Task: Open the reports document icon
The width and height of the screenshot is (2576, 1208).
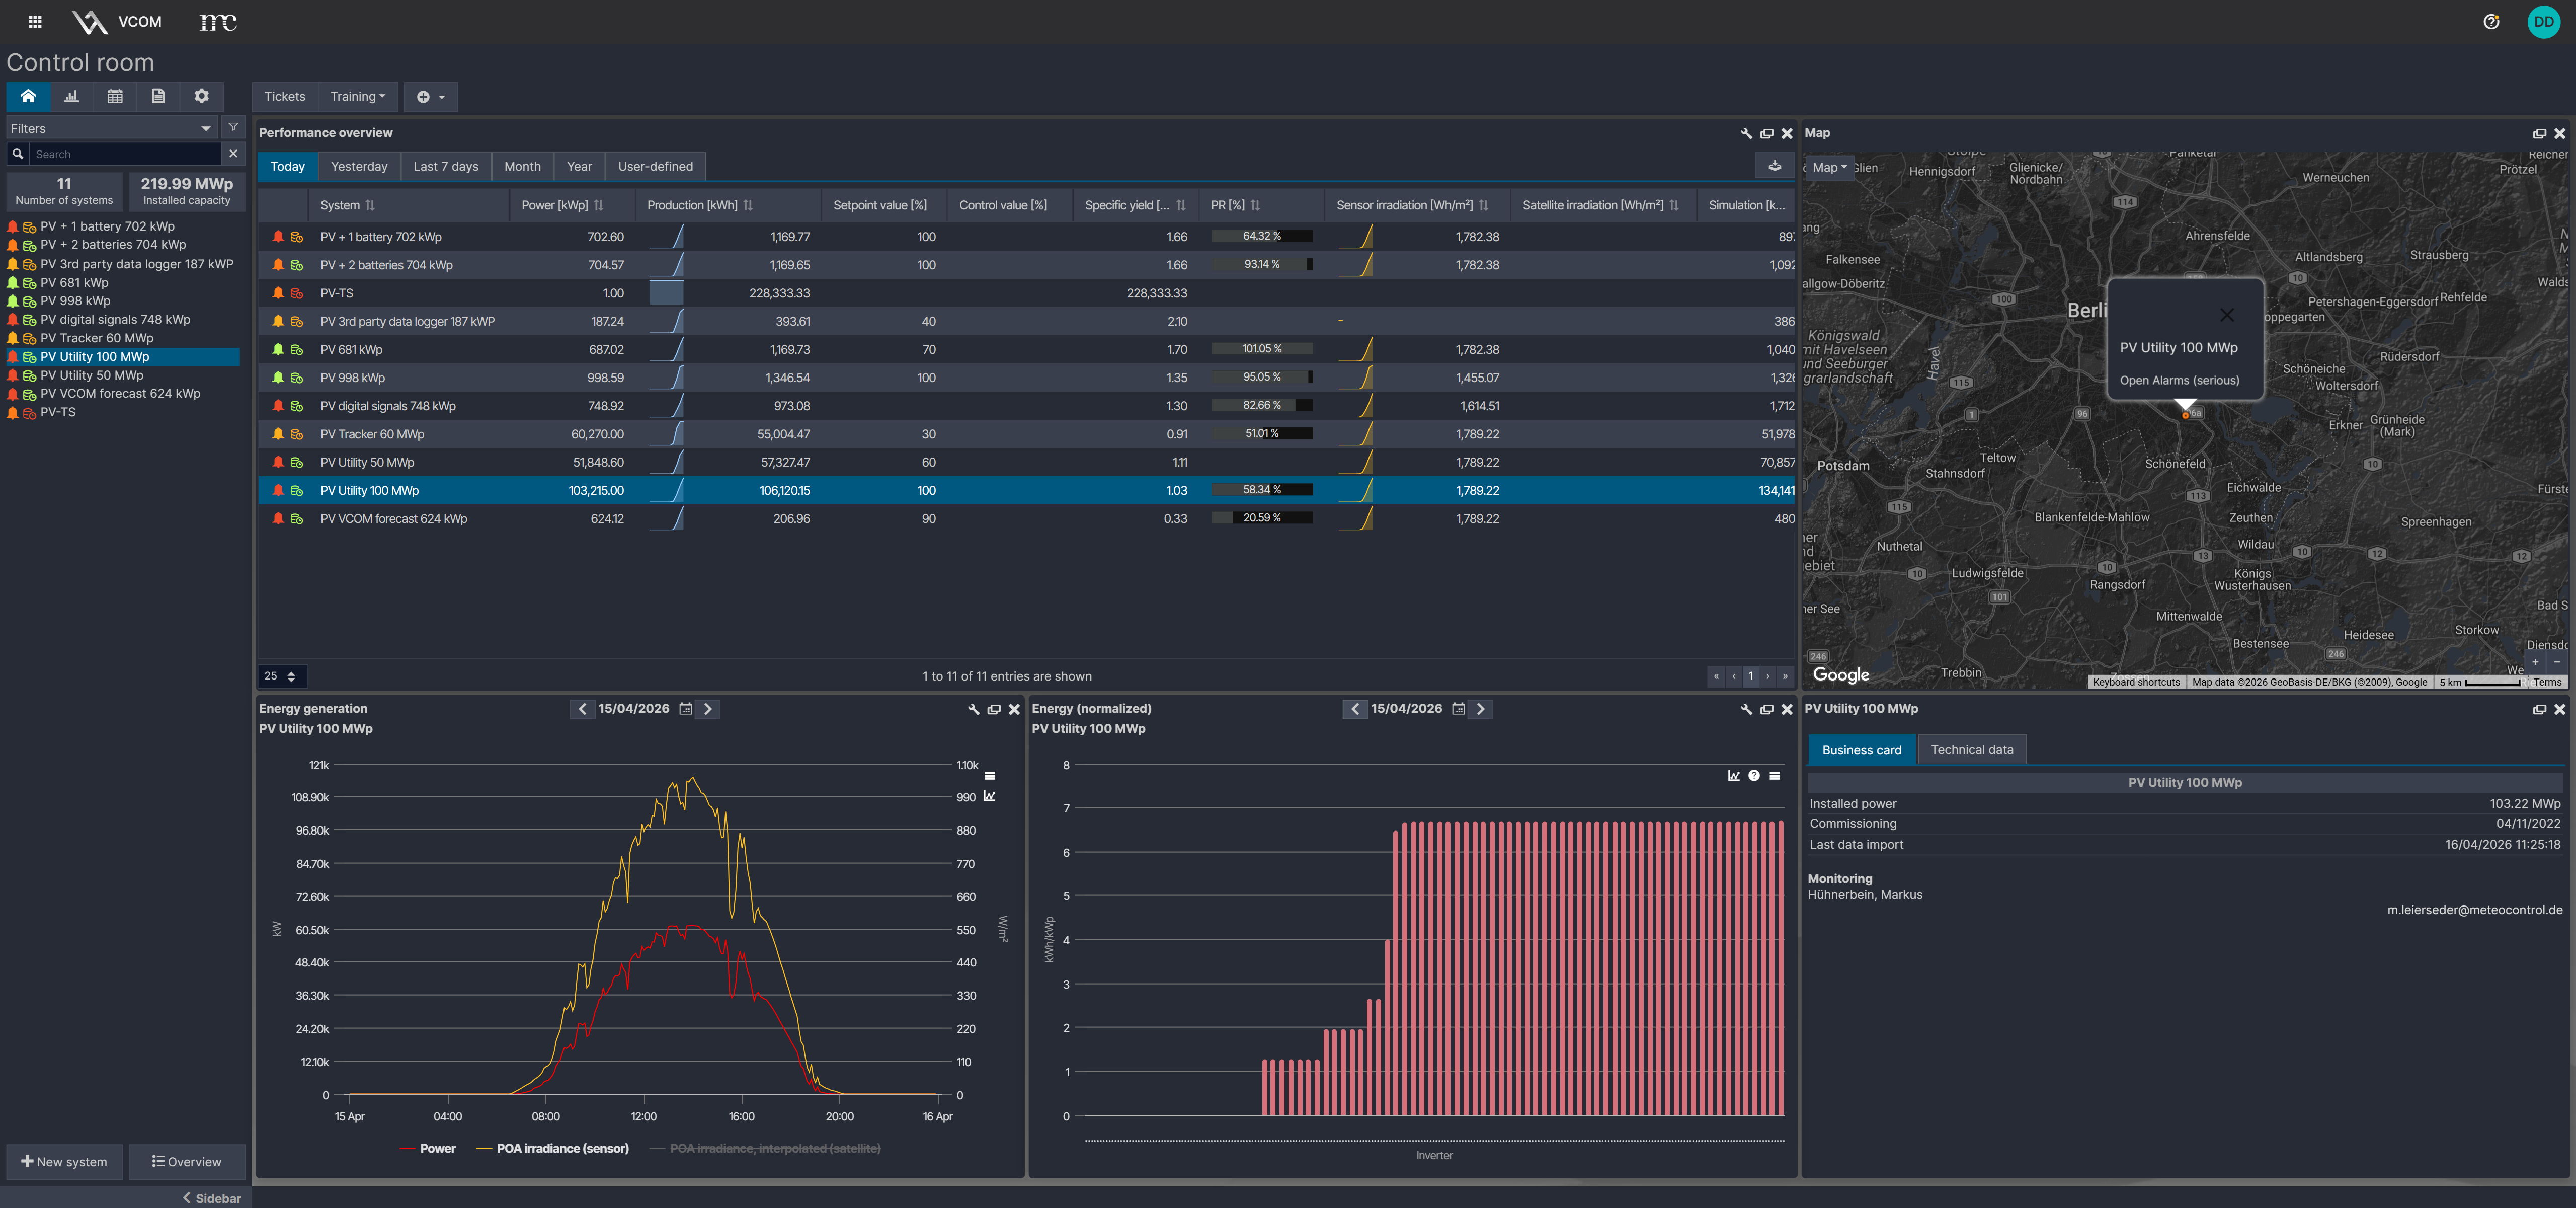Action: [158, 96]
